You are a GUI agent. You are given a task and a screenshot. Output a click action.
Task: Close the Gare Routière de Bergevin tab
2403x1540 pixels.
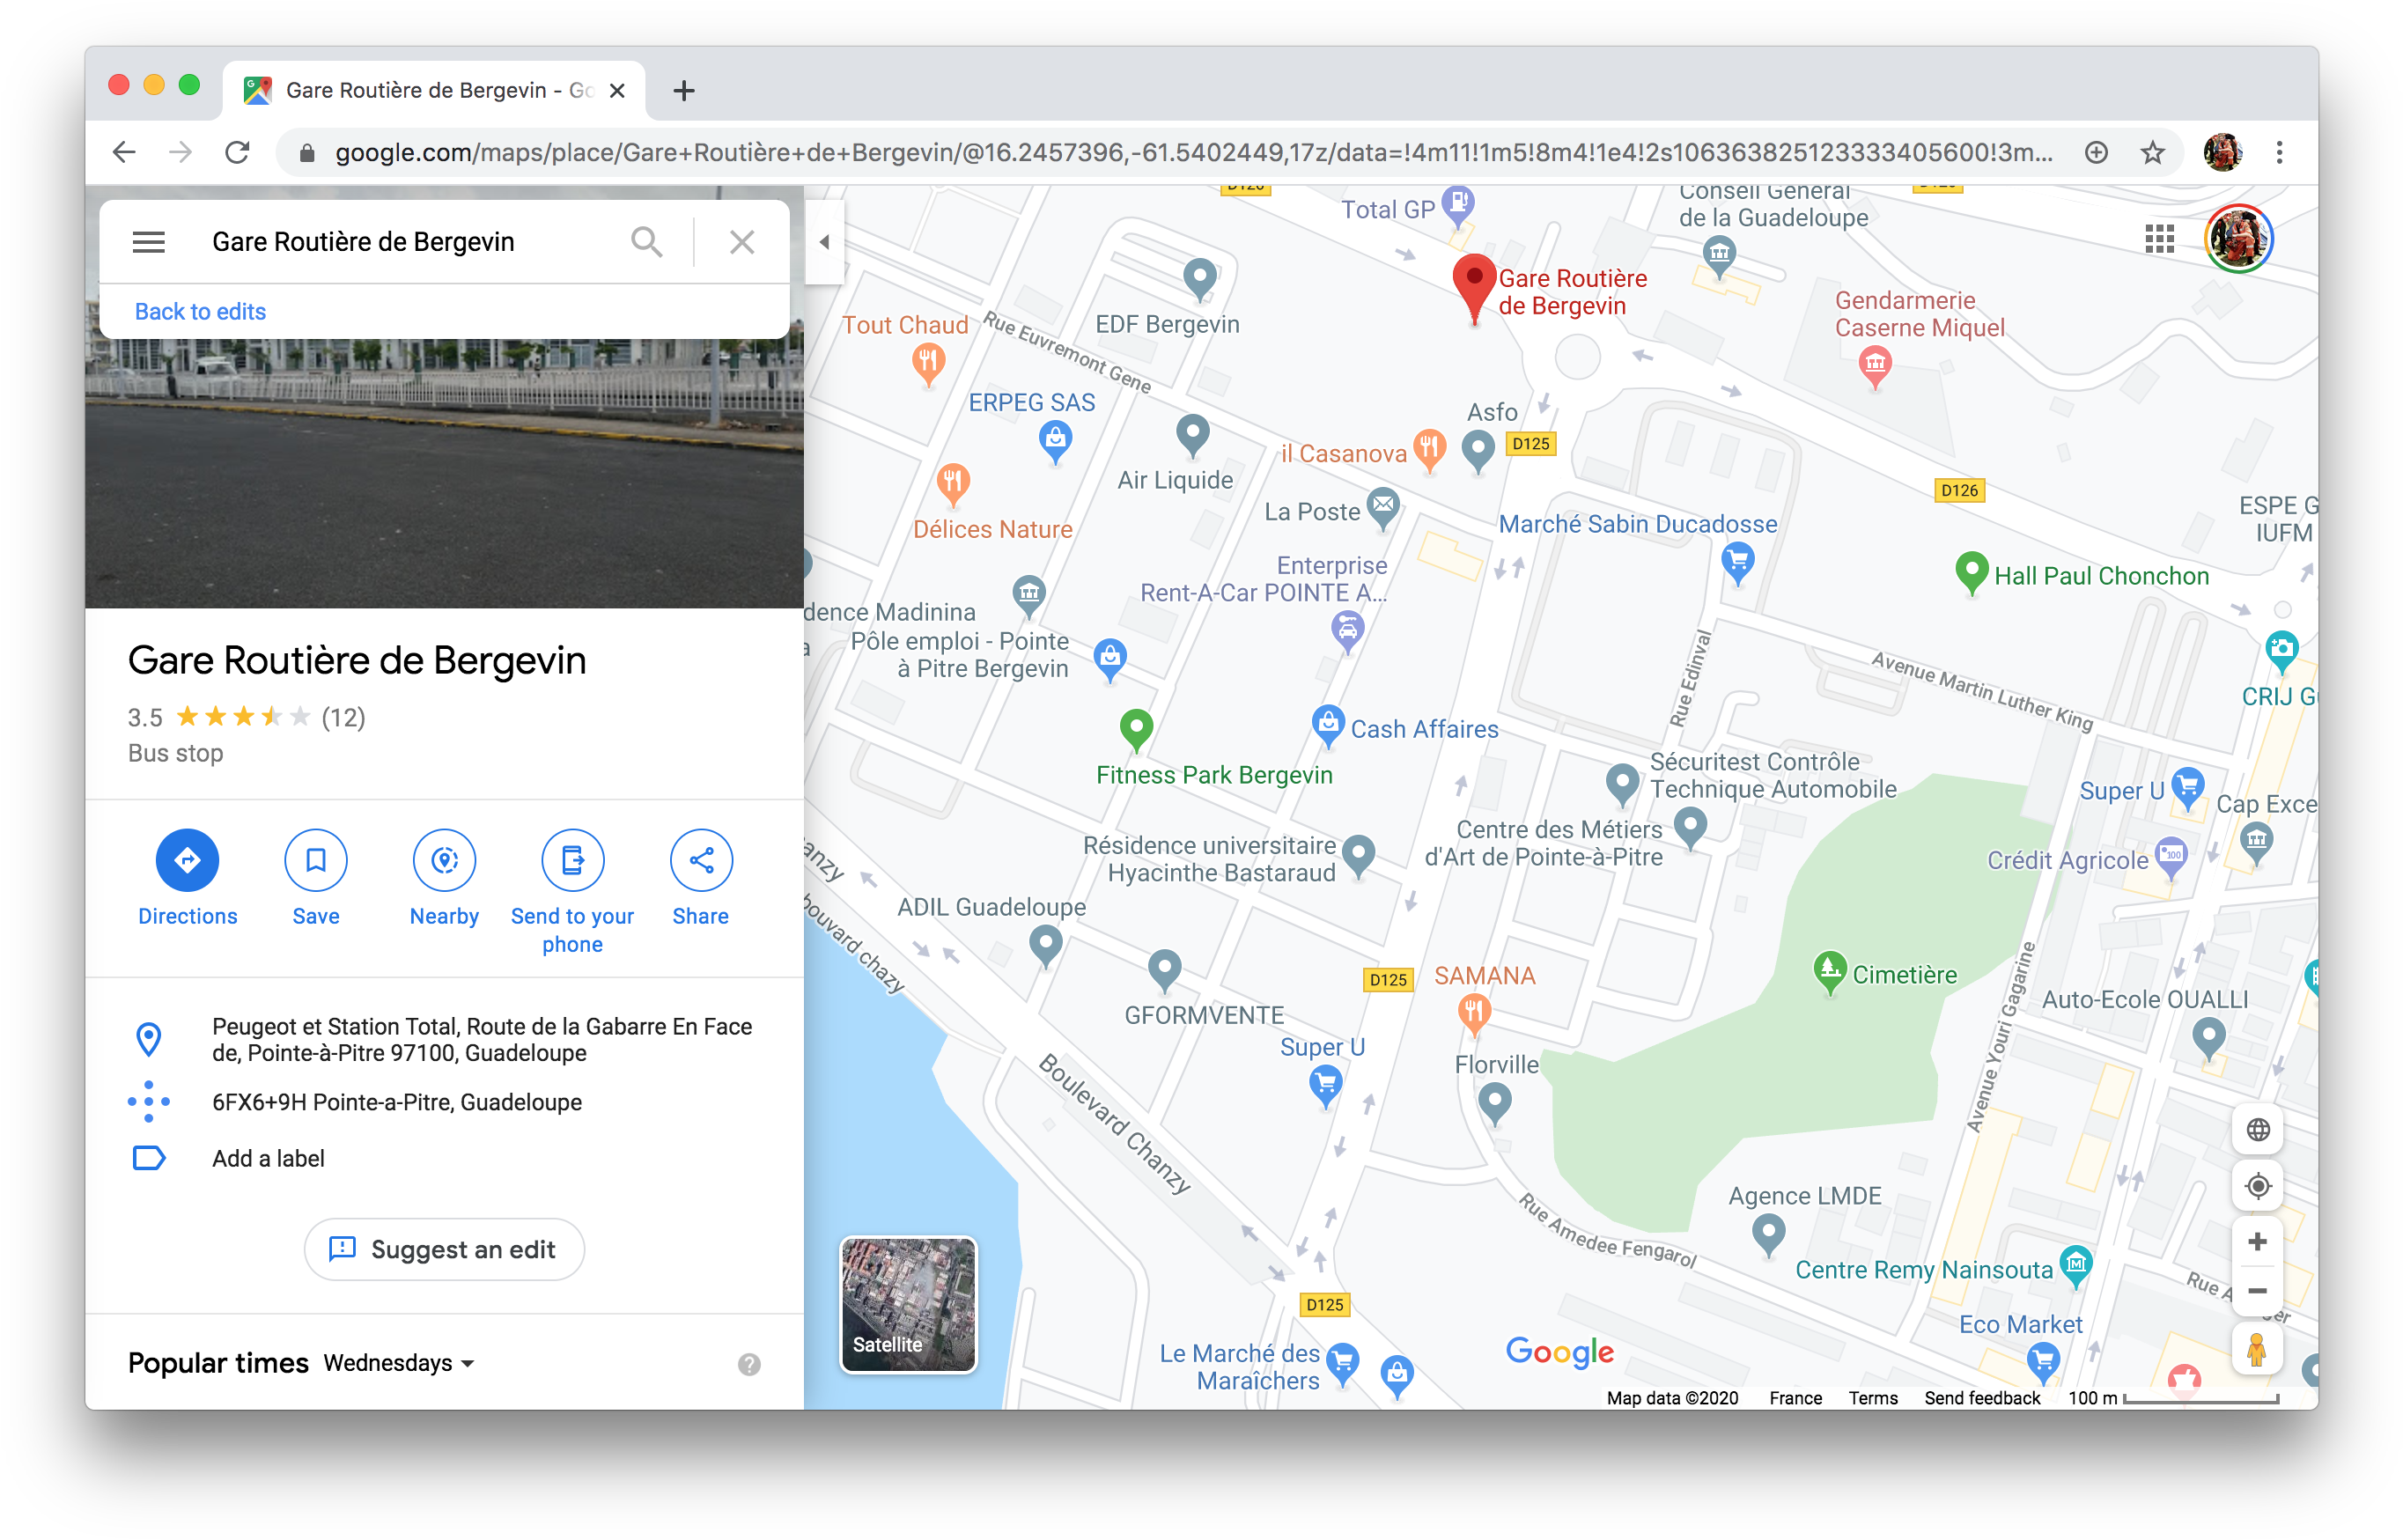tap(617, 91)
